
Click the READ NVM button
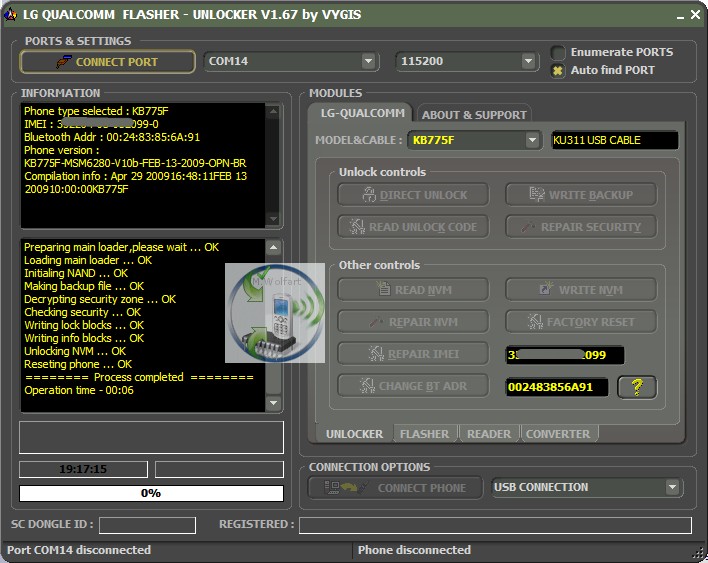click(413, 290)
